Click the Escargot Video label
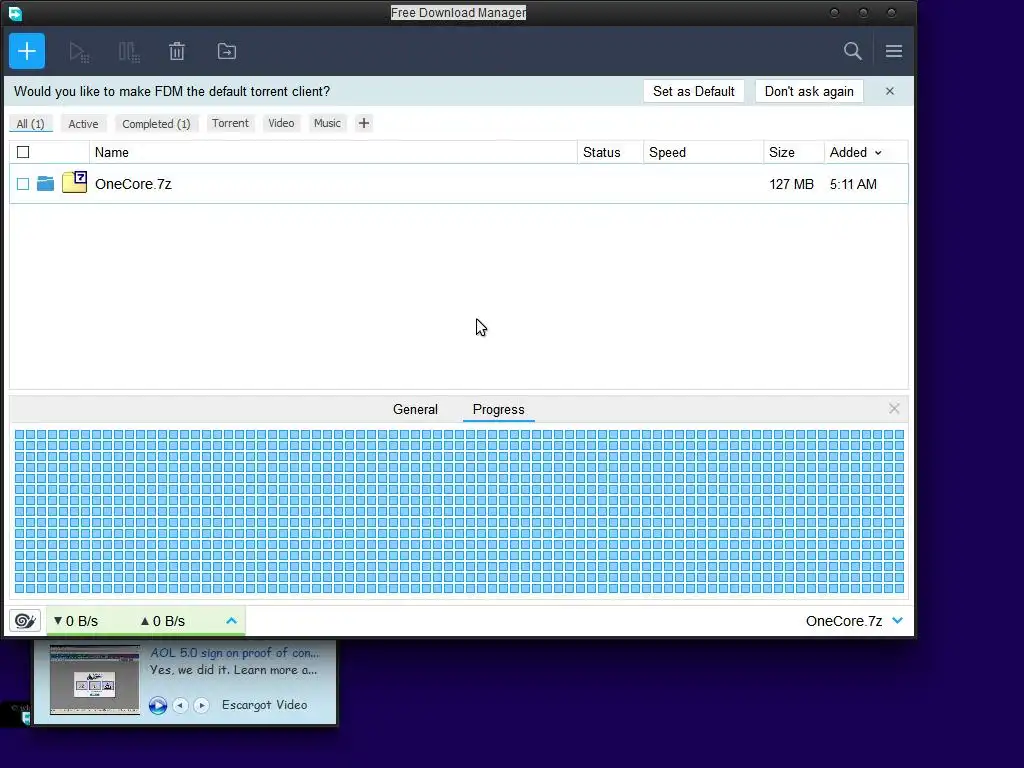1024x768 pixels. tap(264, 705)
